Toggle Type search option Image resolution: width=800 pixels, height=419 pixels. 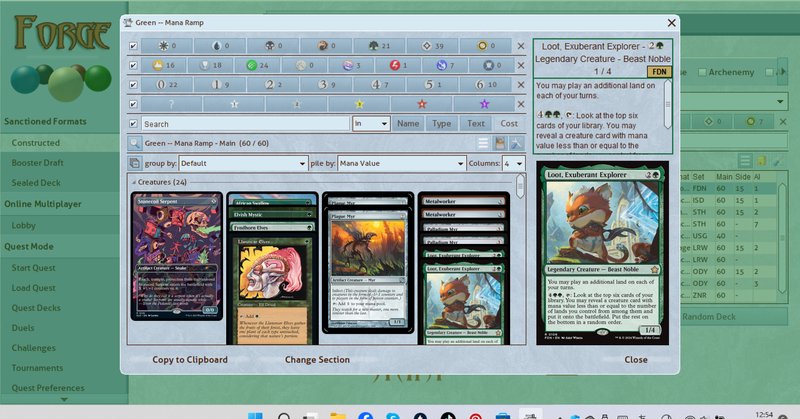pos(441,124)
